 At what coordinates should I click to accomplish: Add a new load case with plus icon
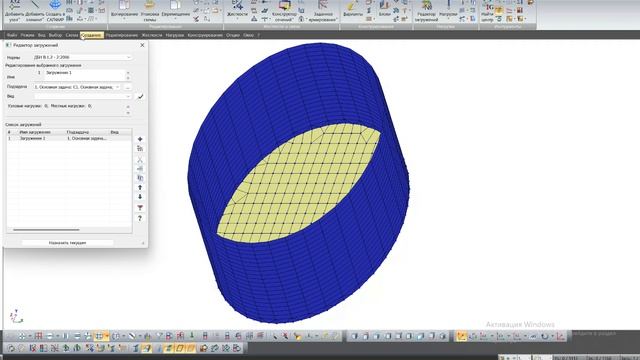(x=140, y=139)
